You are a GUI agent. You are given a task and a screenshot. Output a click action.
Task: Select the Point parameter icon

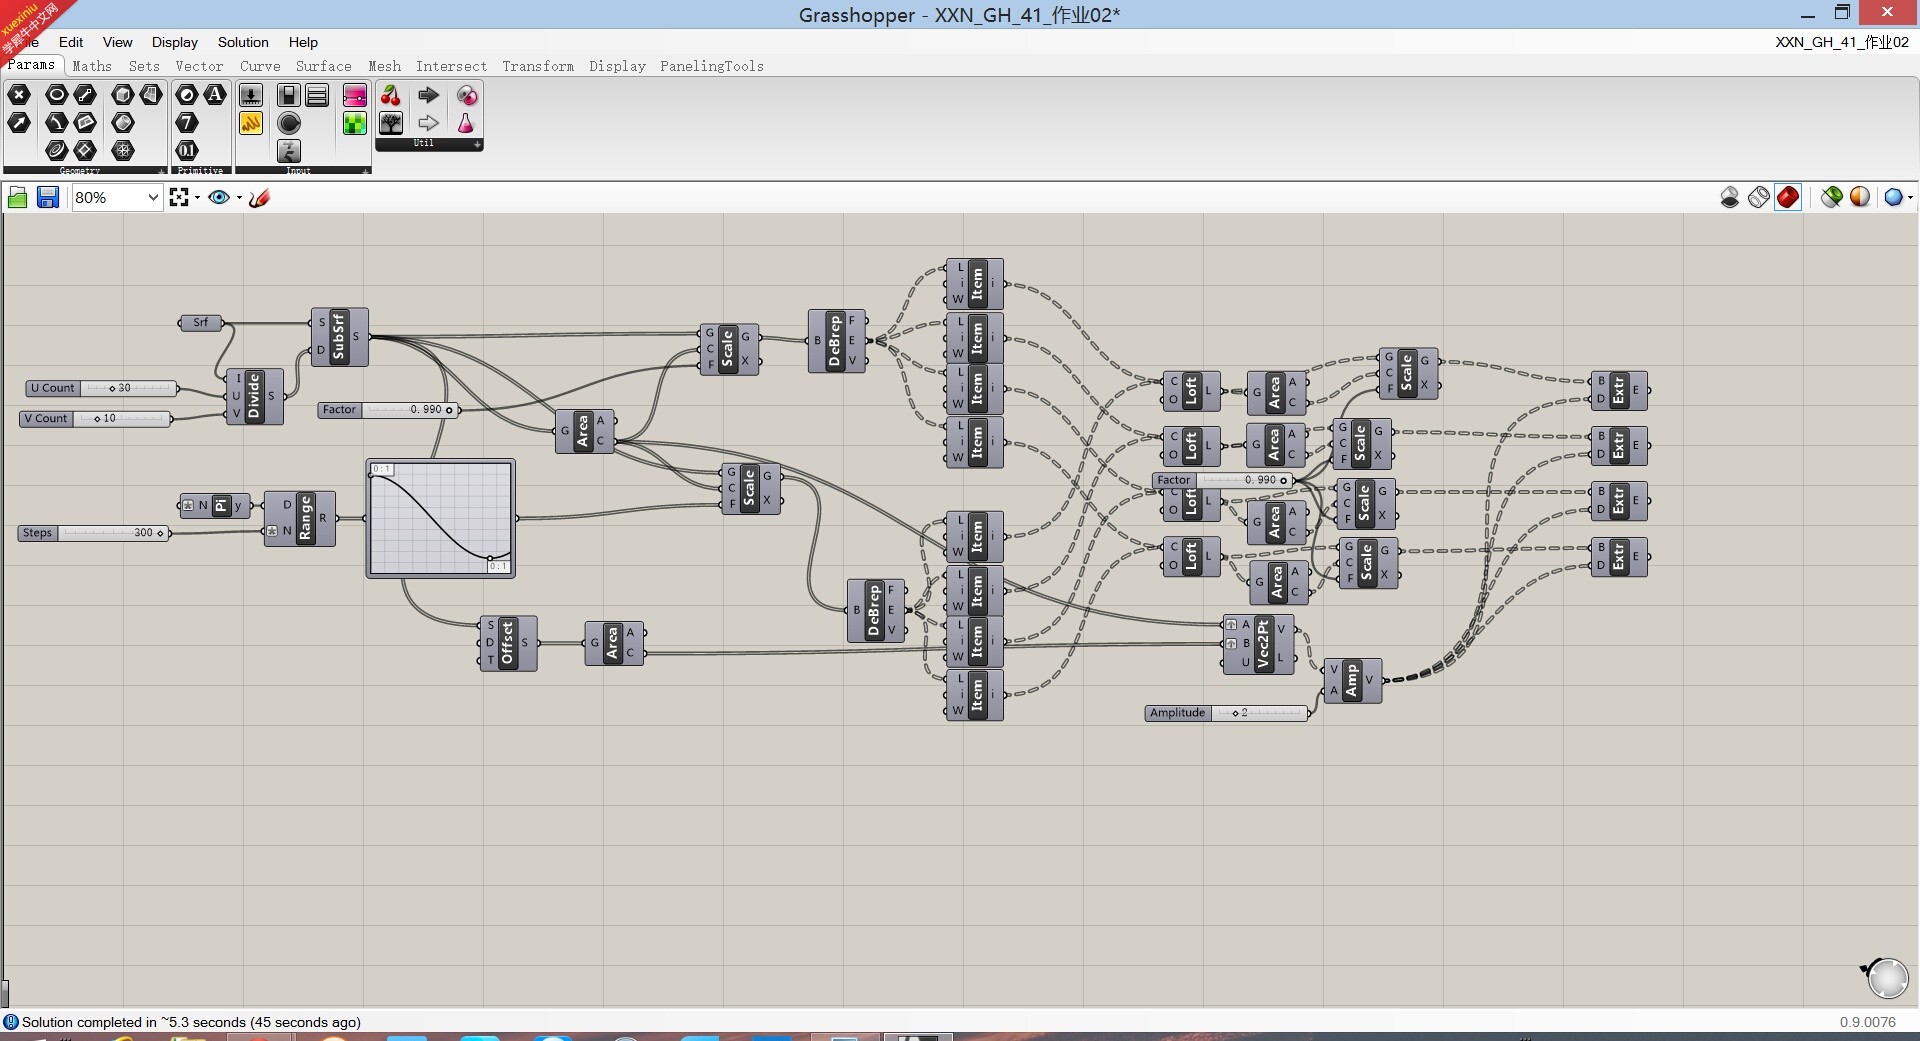point(19,95)
